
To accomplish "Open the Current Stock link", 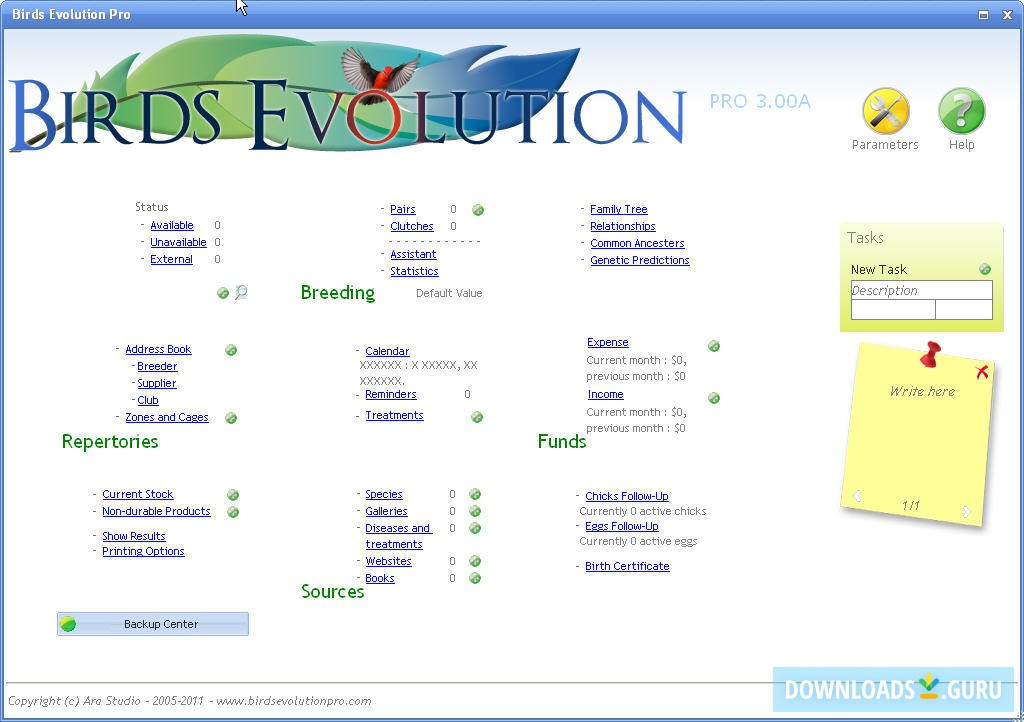I will [x=138, y=495].
